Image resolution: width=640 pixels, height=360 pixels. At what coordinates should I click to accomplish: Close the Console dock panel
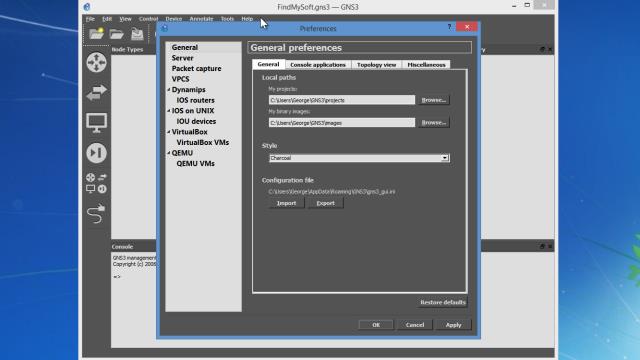(550, 246)
